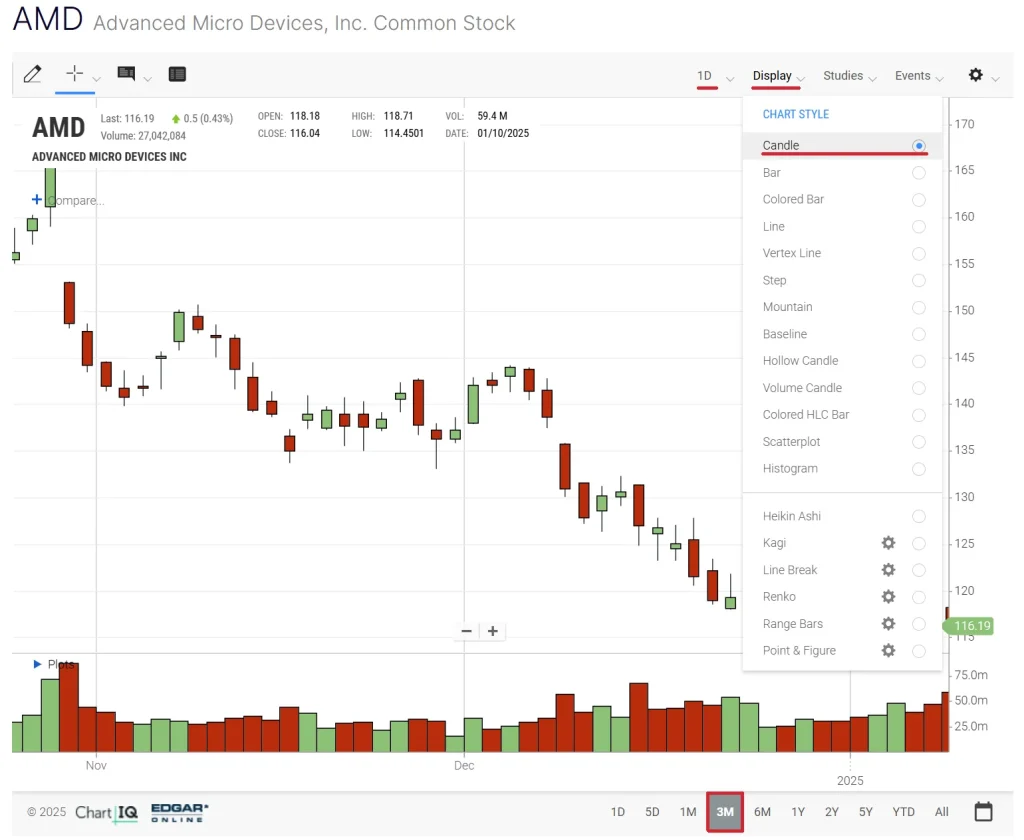The height and width of the screenshot is (840, 1024).
Task: Set range to 3M
Action: 725,812
